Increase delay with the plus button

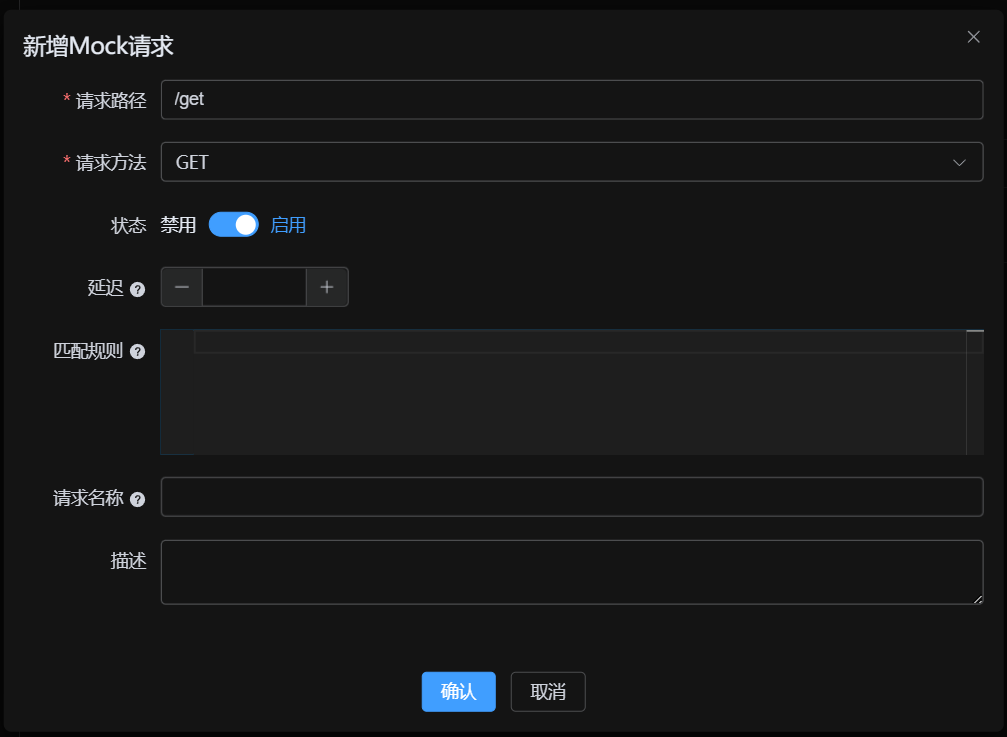(327, 287)
